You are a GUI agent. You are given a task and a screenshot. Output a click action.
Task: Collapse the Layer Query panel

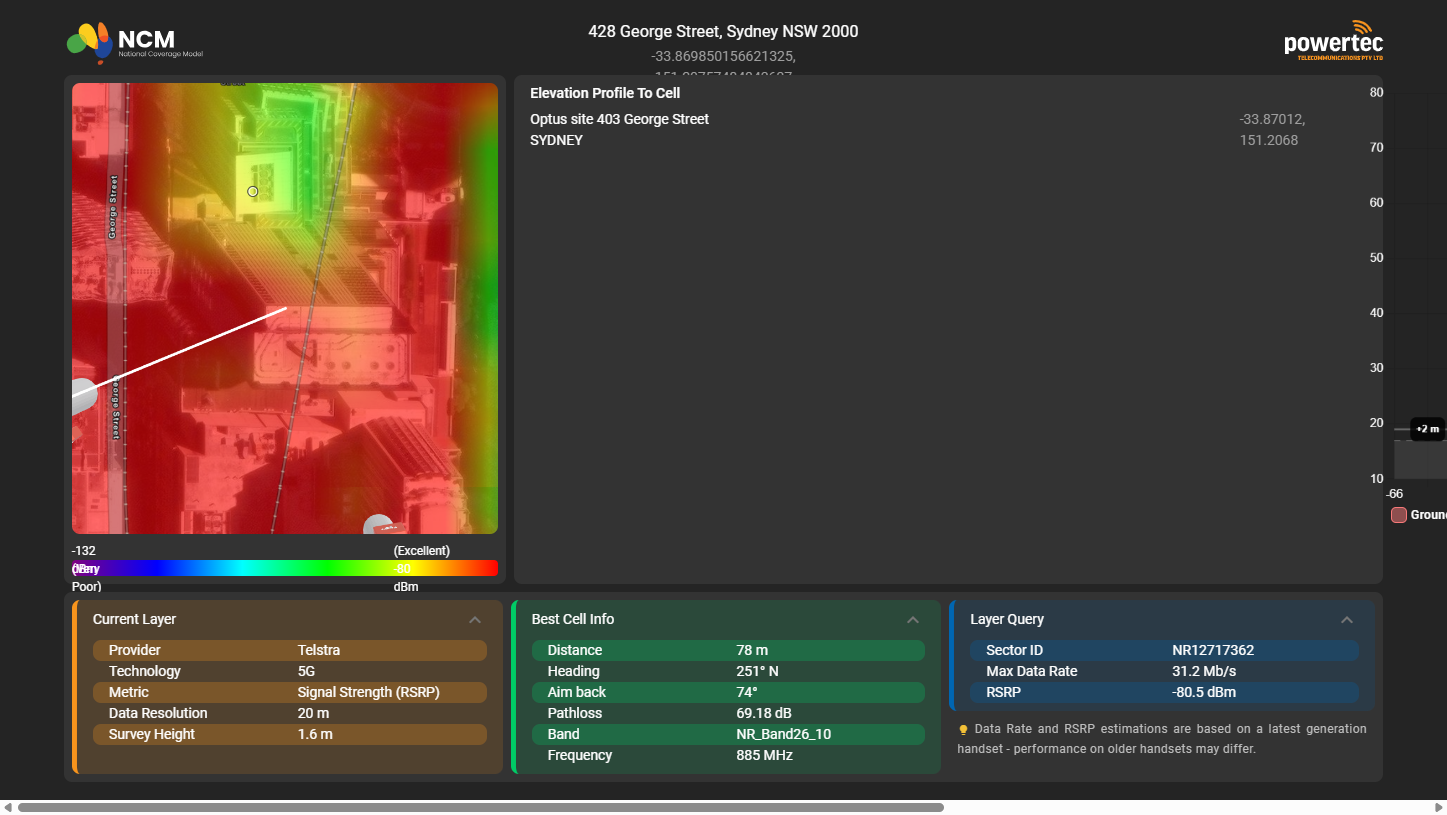1347,620
